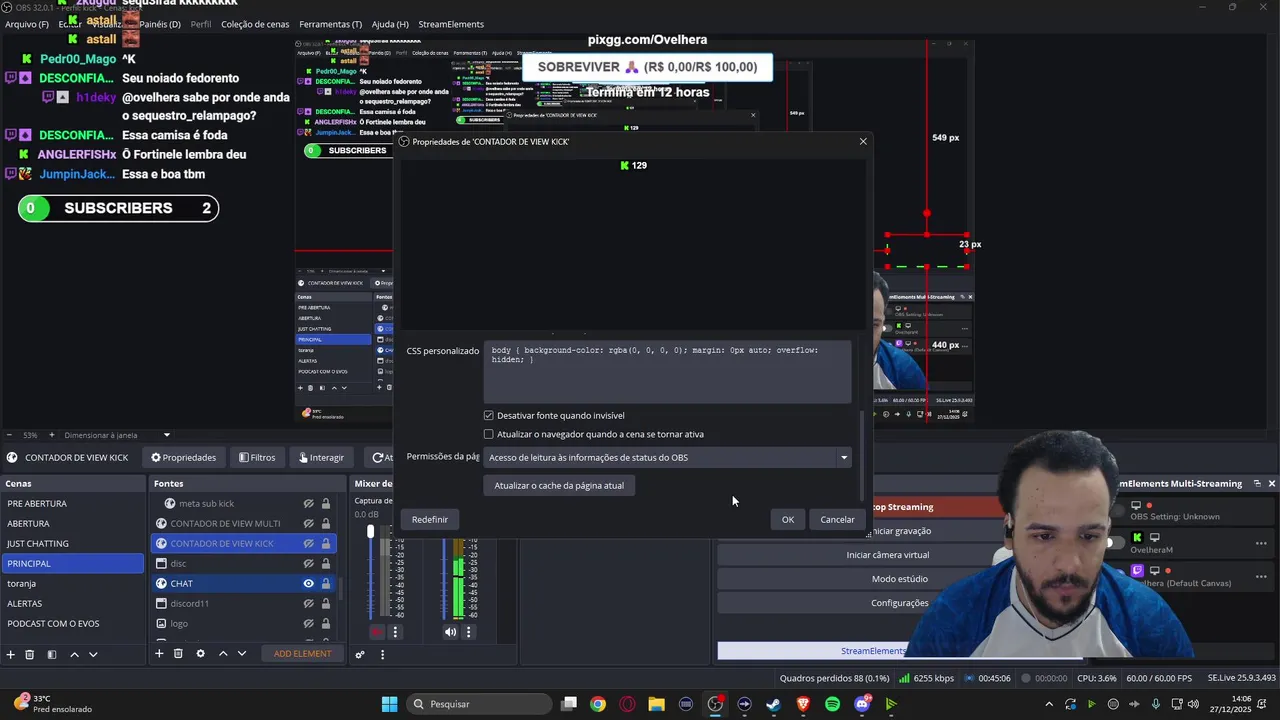The image size is (1280, 720).
Task: Open Google Chrome from the taskbar
Action: tap(597, 704)
